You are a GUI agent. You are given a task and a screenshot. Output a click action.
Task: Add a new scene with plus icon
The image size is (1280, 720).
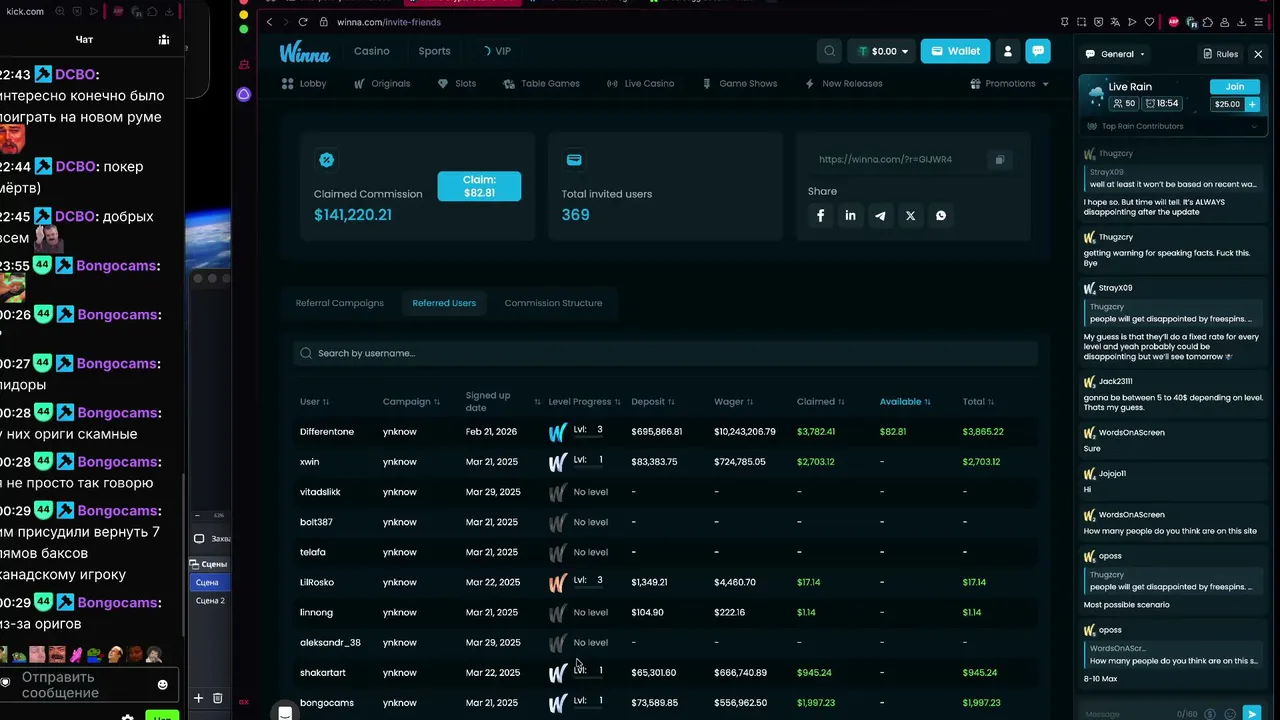(x=198, y=698)
